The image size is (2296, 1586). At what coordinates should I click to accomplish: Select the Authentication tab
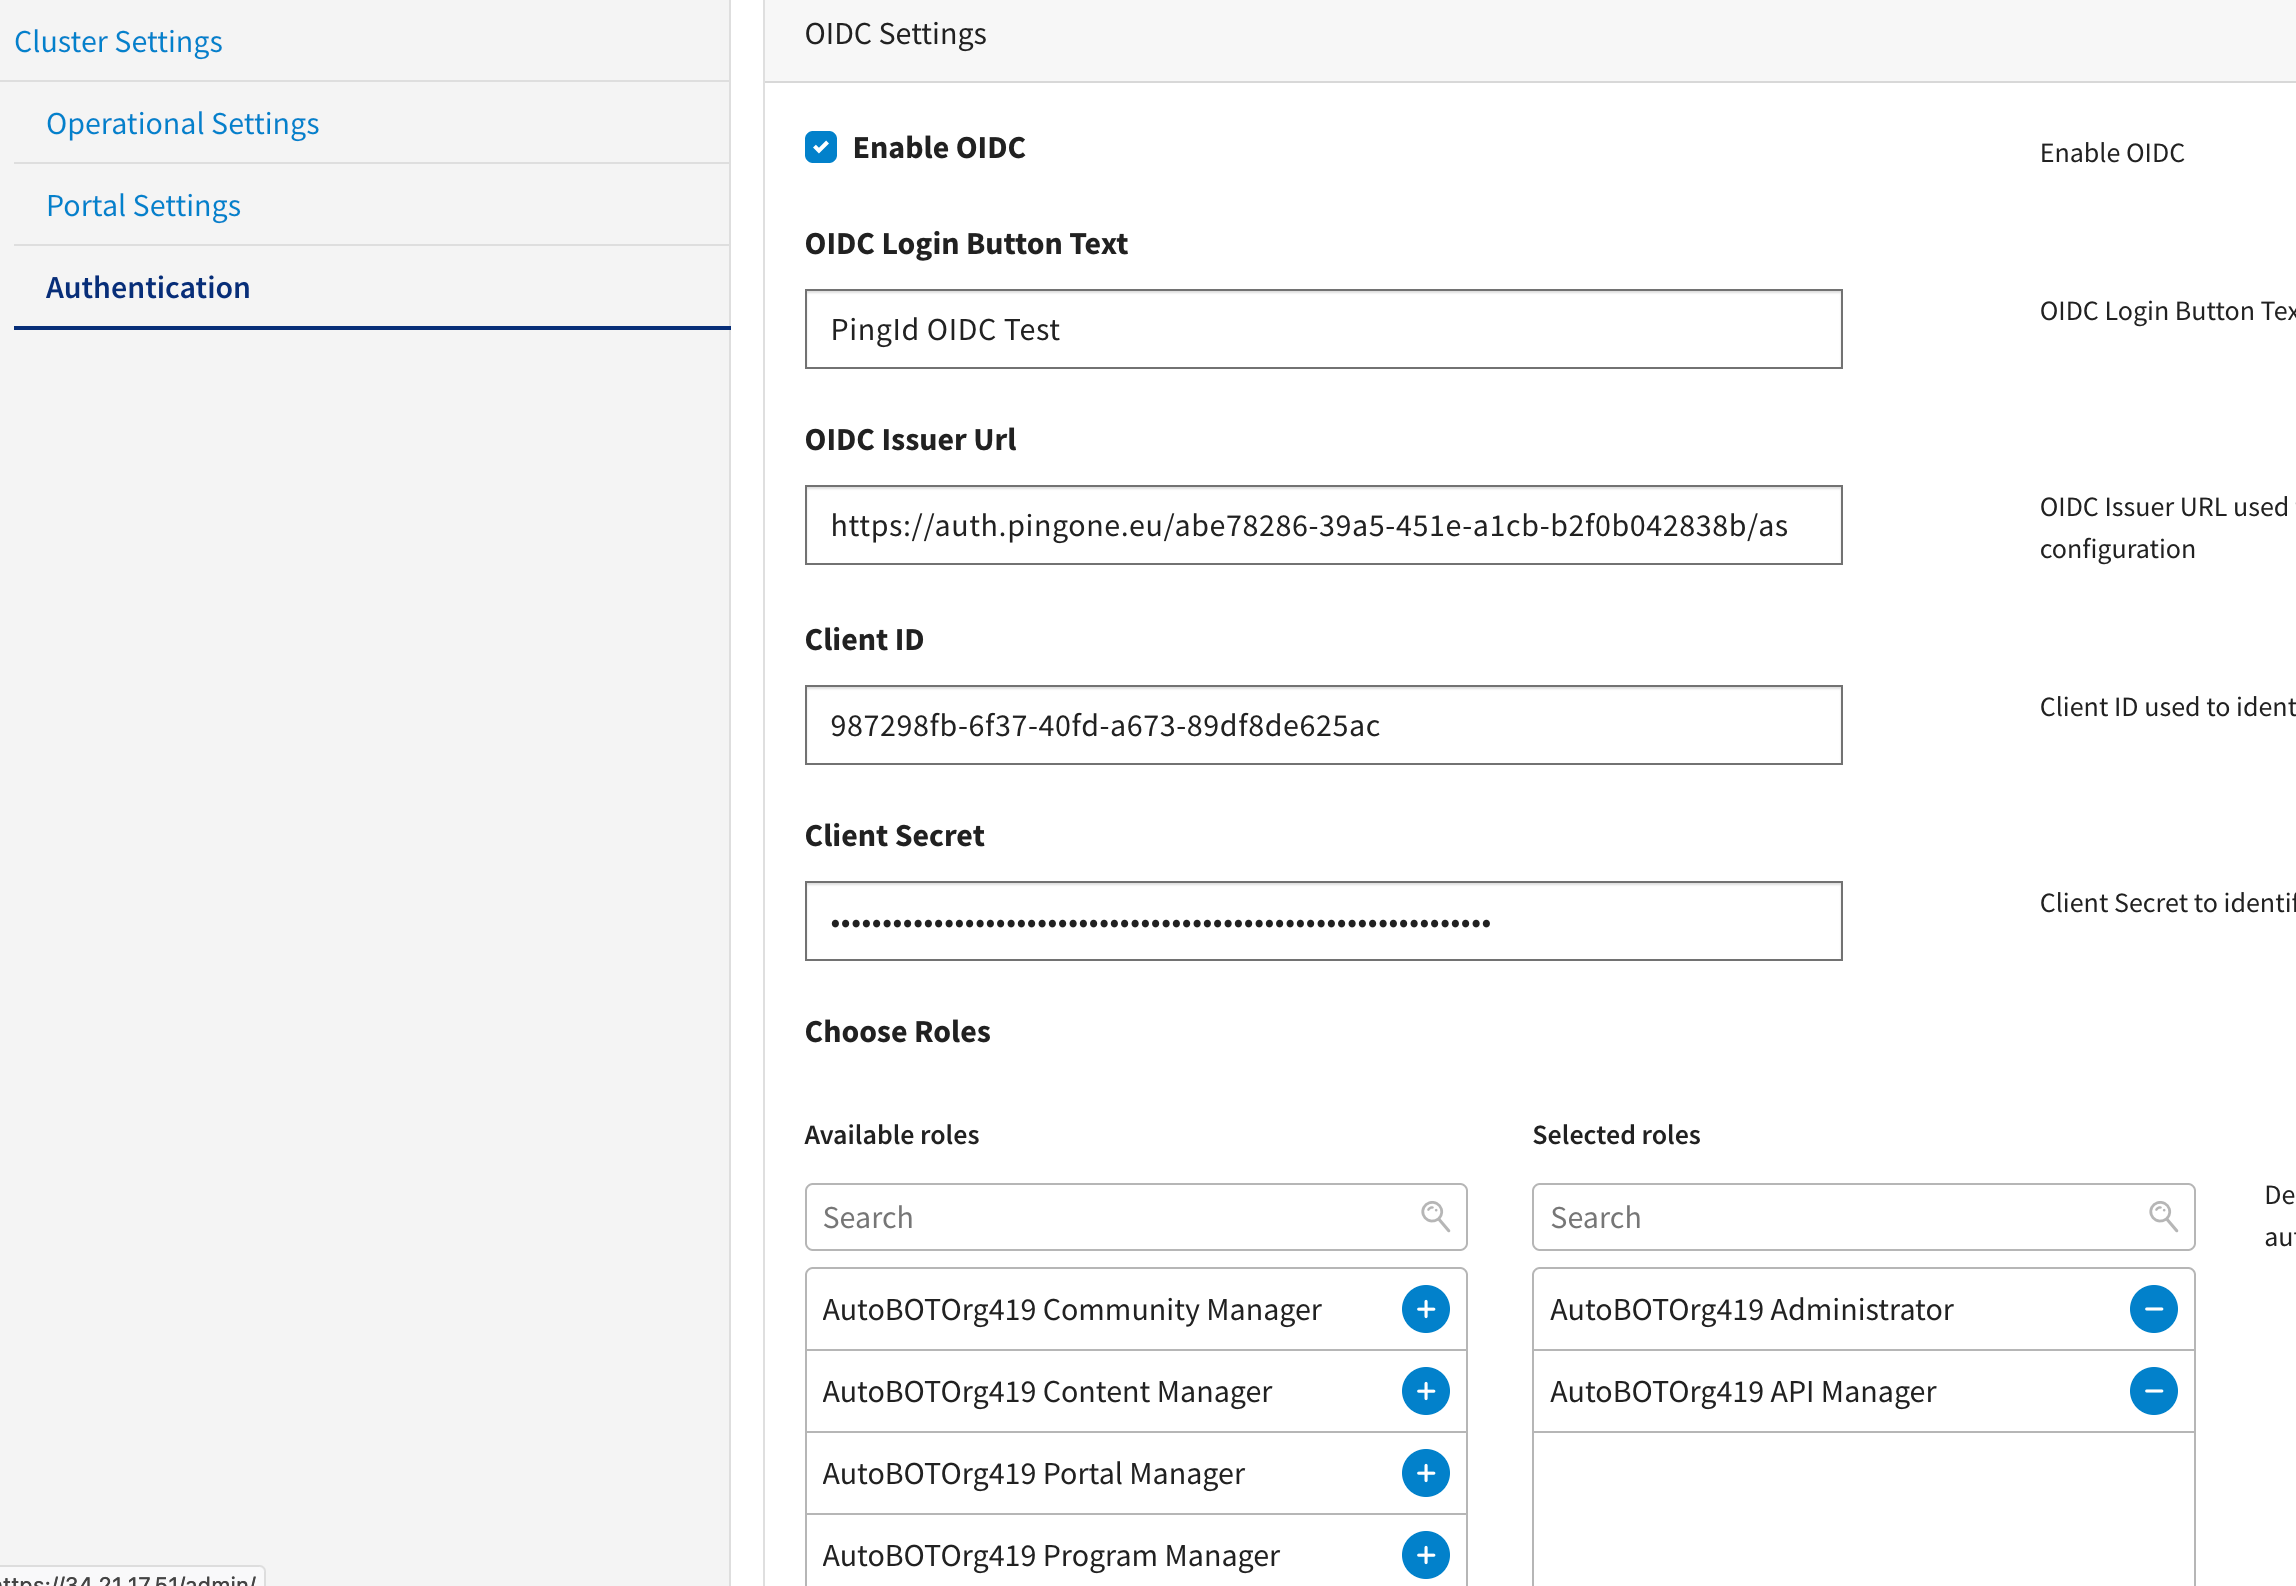point(148,287)
